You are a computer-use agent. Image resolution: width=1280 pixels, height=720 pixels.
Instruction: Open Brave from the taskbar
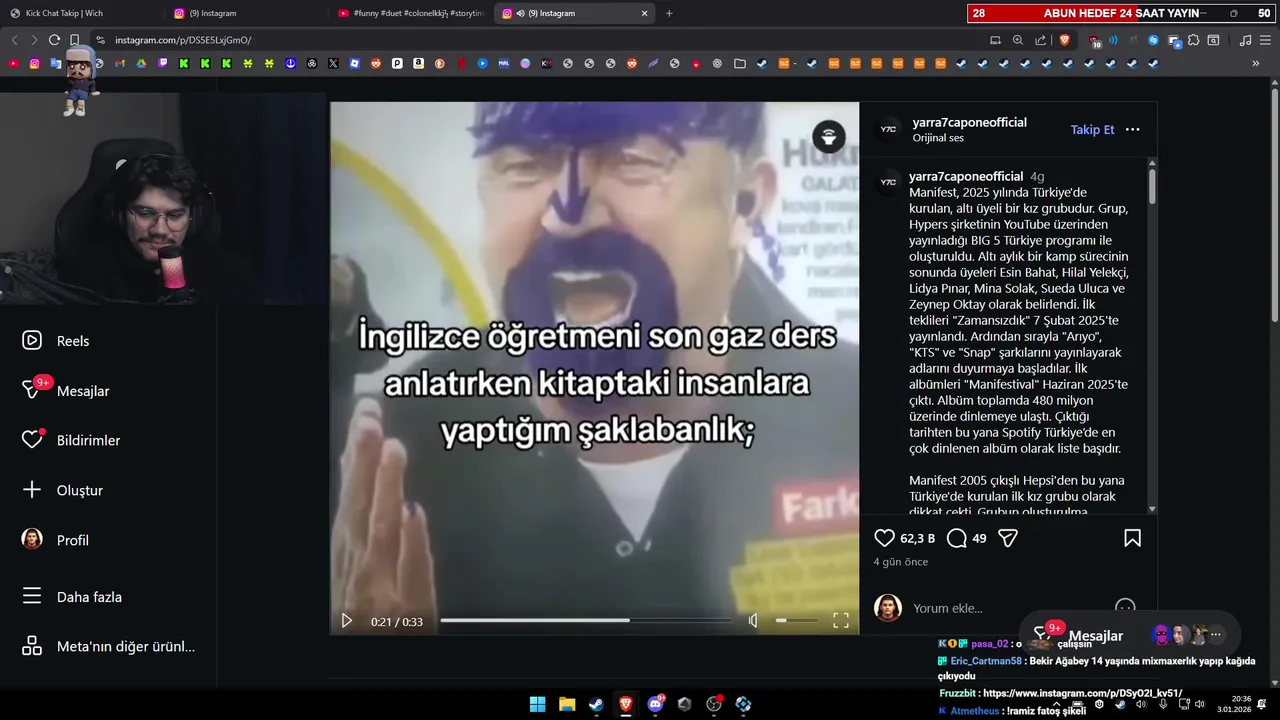626,704
